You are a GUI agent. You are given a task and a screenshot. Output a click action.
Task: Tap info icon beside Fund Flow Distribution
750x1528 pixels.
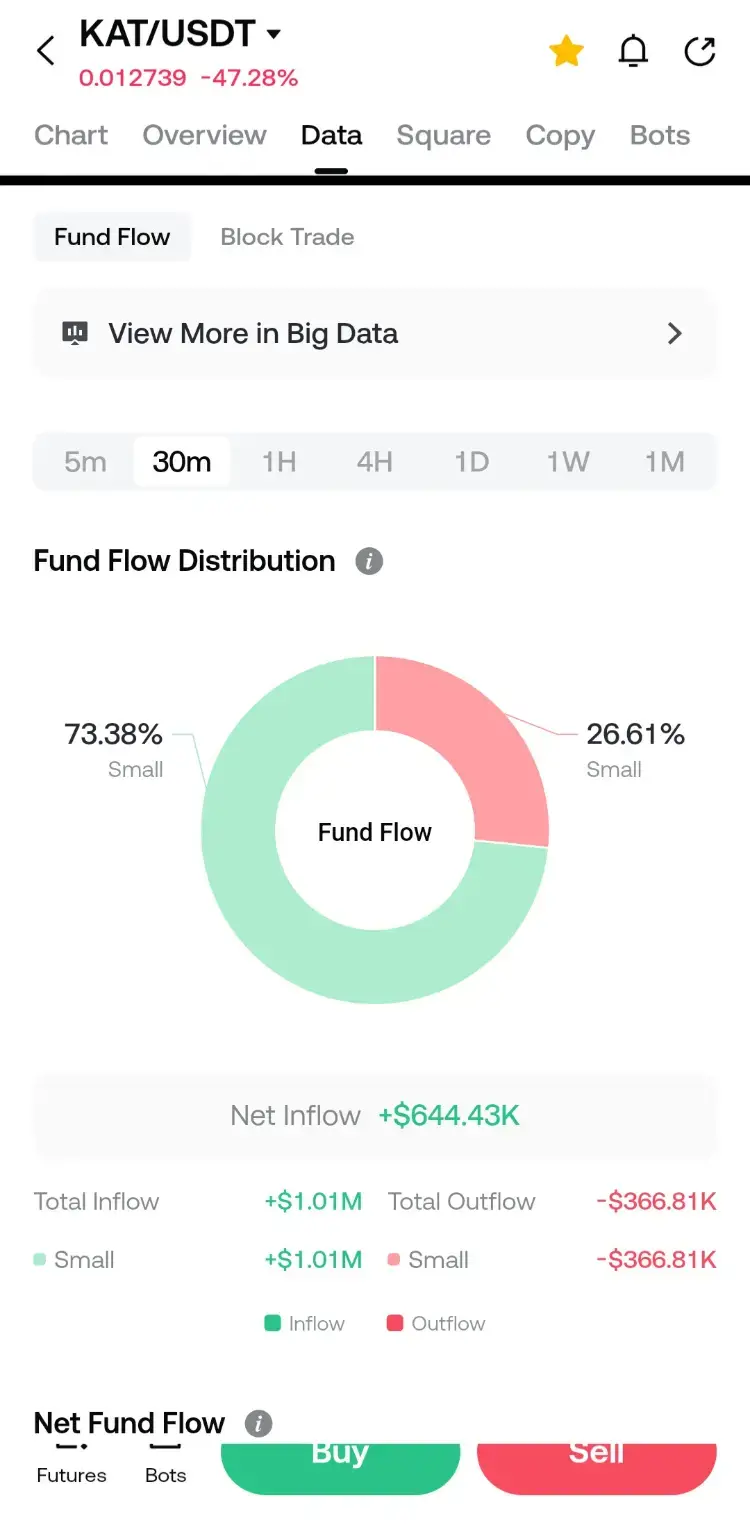tap(369, 561)
